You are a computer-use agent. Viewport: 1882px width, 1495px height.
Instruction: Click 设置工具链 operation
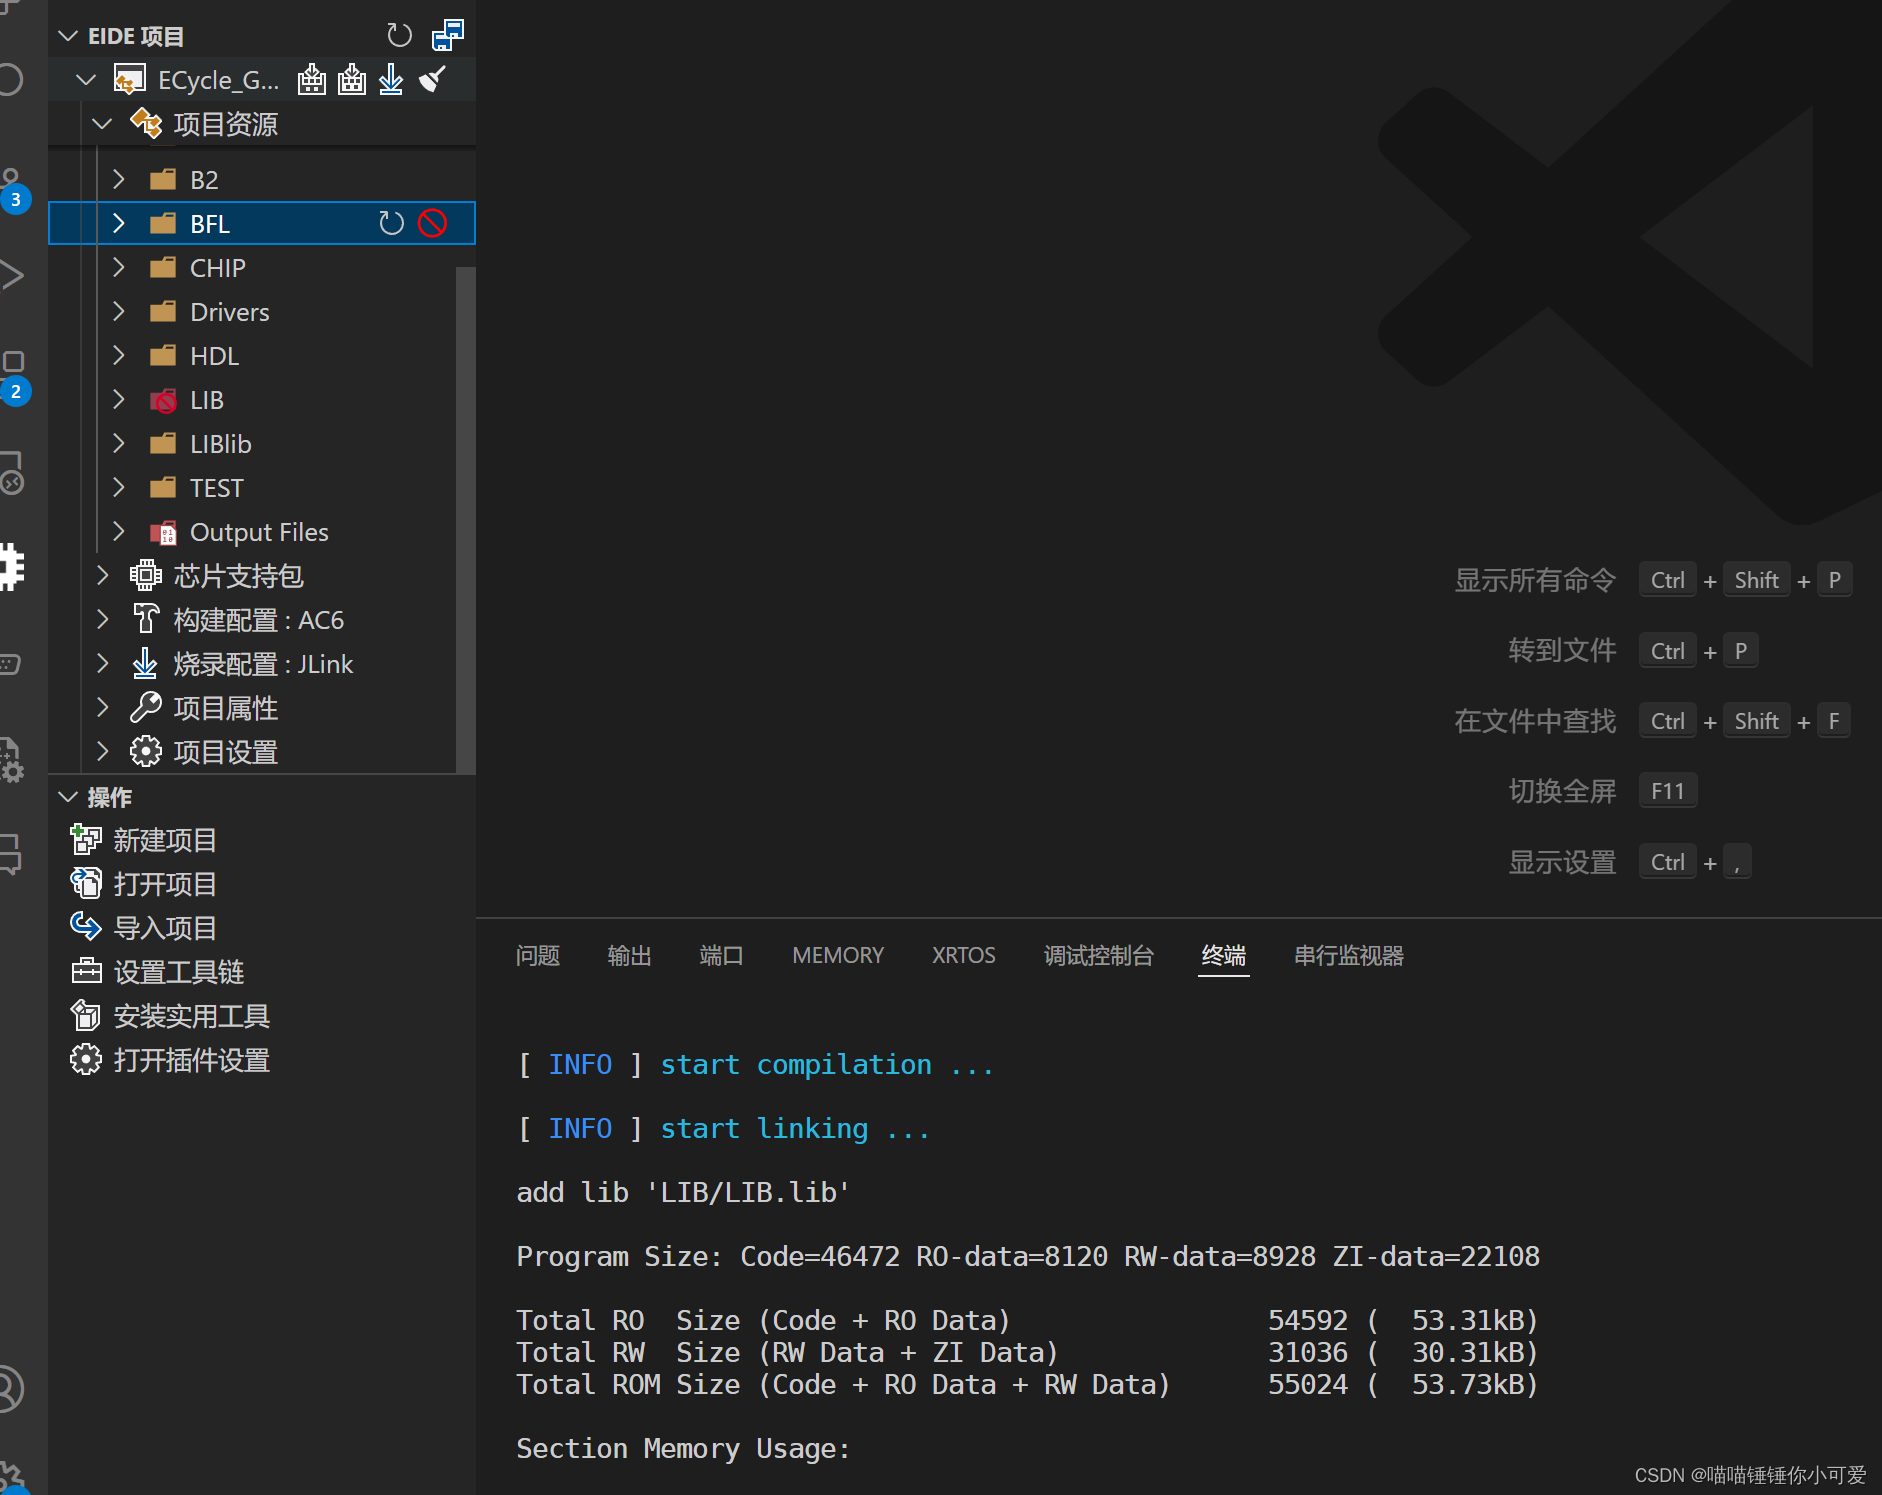click(262, 972)
